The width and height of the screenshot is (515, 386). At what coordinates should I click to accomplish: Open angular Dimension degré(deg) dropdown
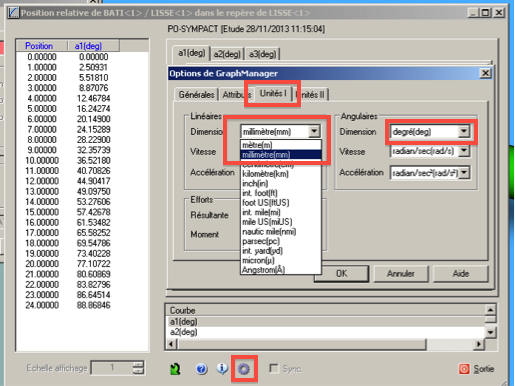pyautogui.click(x=464, y=131)
